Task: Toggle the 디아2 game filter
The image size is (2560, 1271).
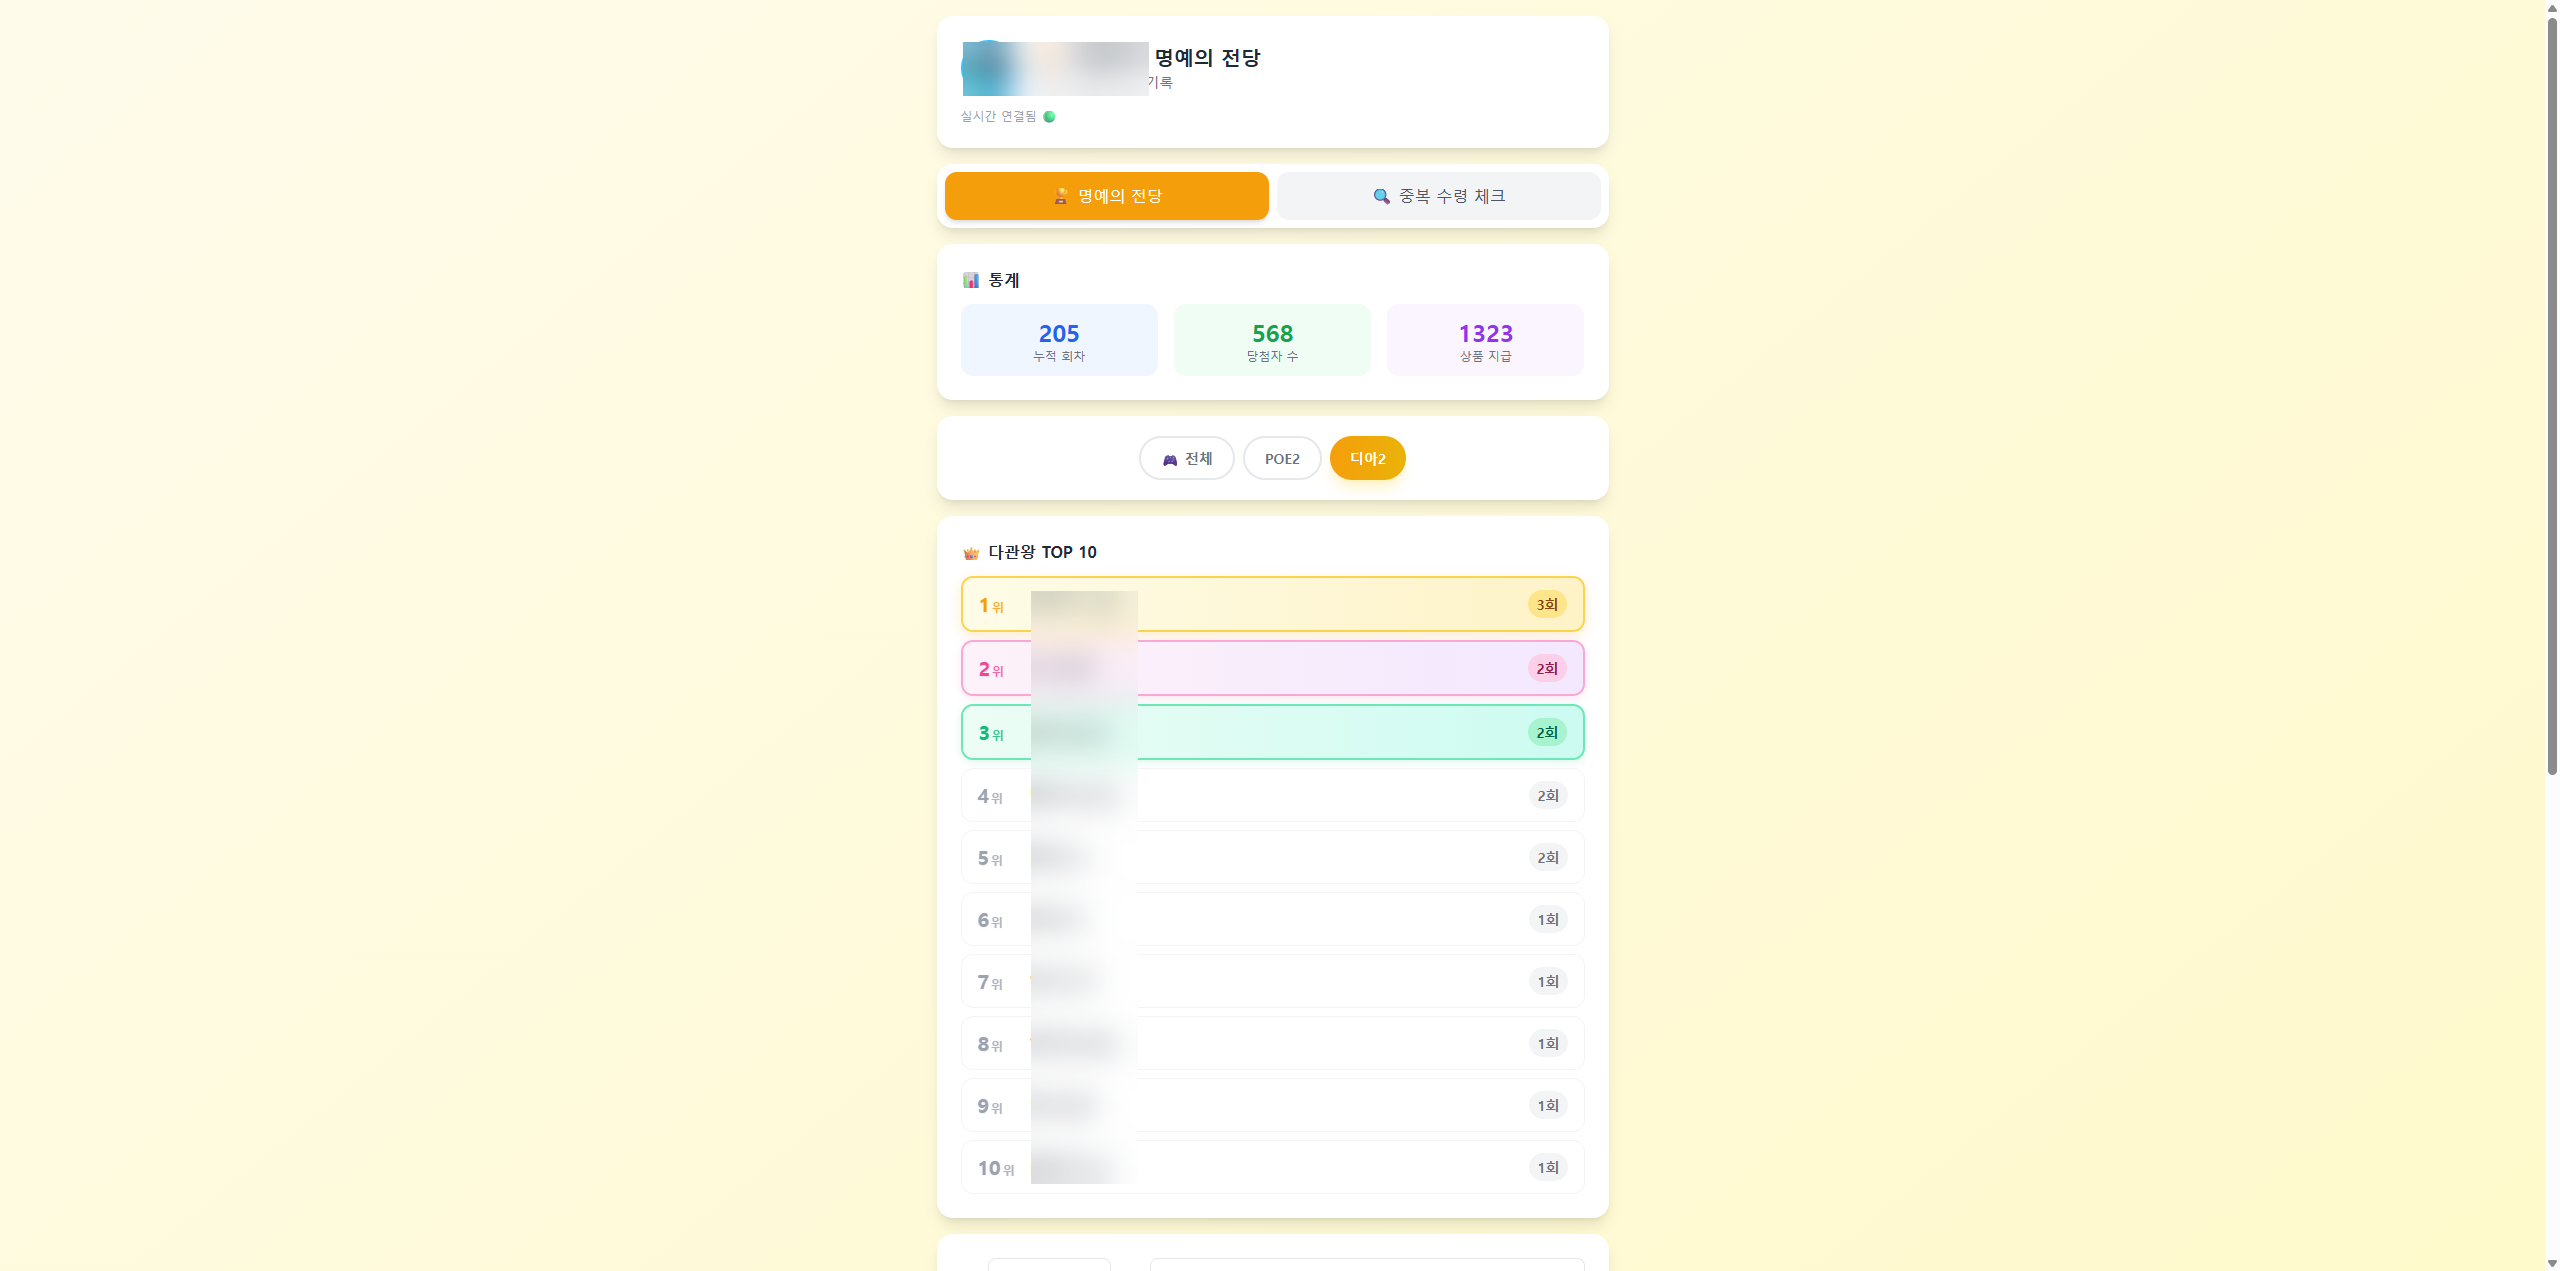Action: pos(1367,458)
